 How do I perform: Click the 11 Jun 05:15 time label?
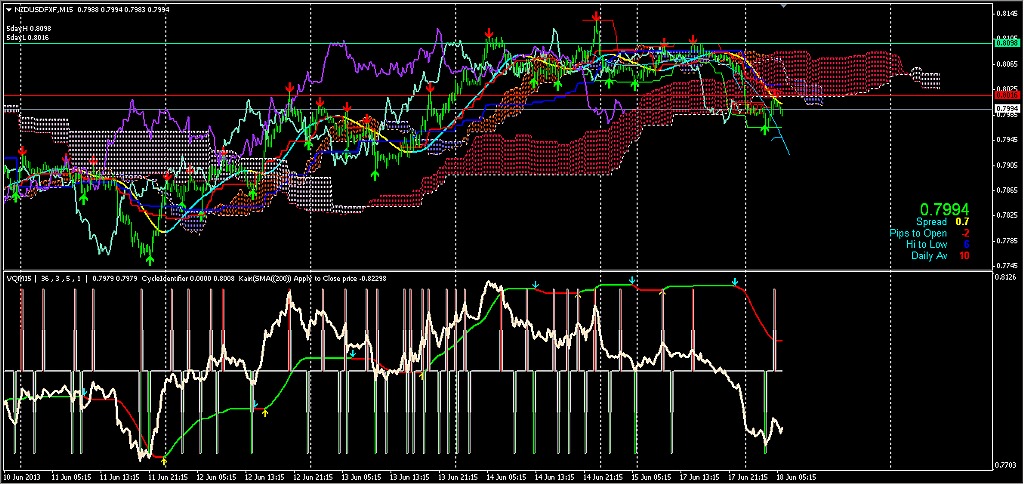[69, 476]
